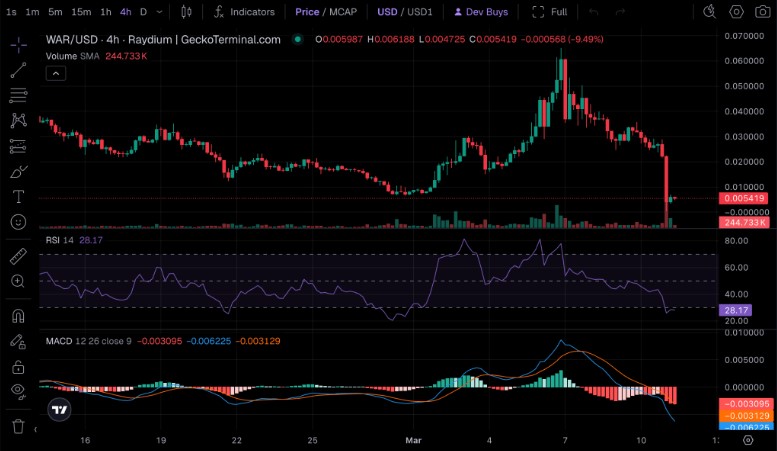The width and height of the screenshot is (777, 451).
Task: Select the brush drawing tool
Action: (18, 172)
